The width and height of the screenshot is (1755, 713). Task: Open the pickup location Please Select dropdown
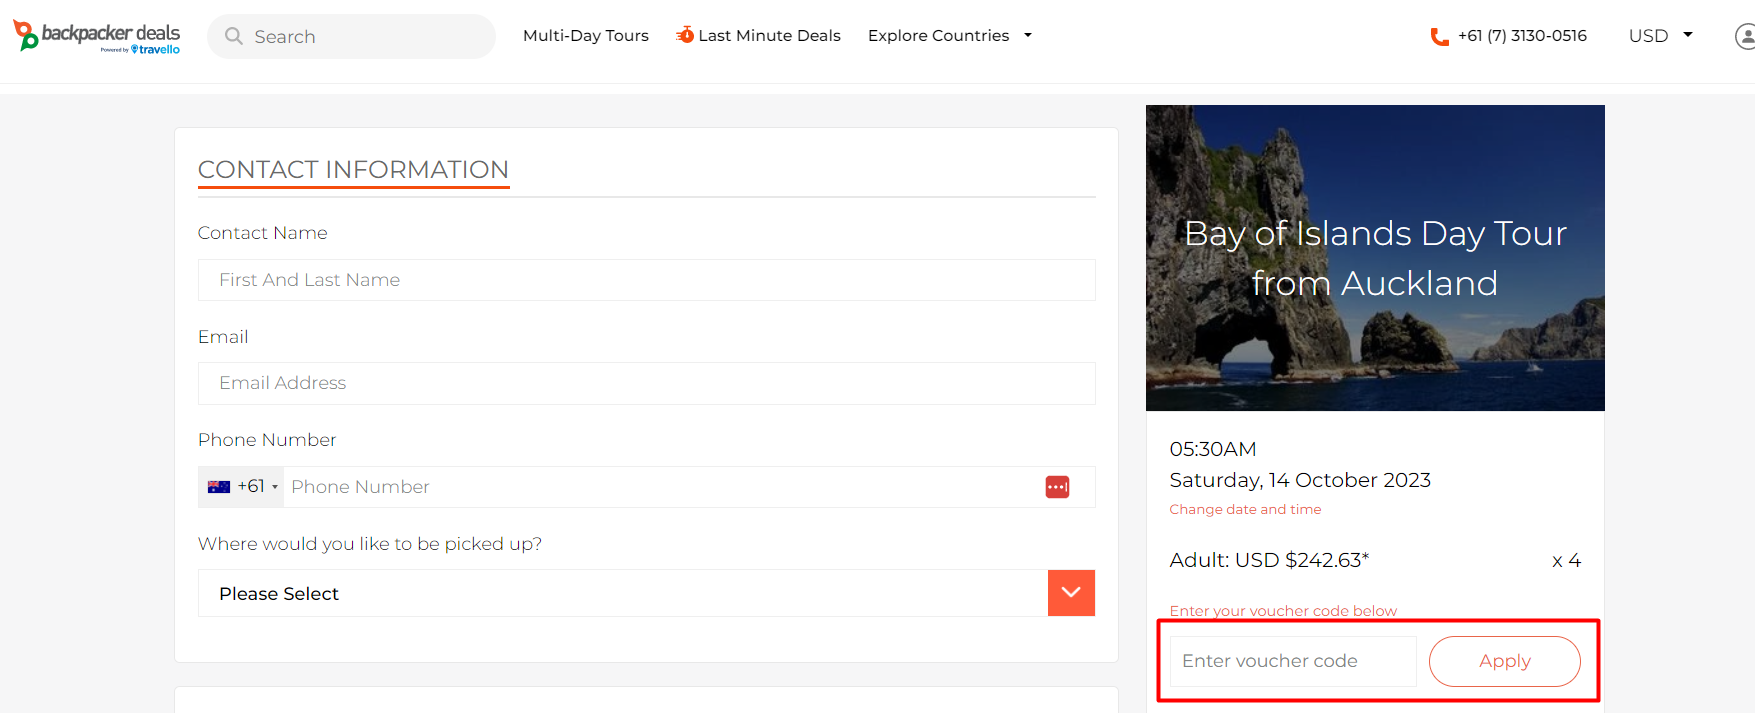[x=646, y=593]
